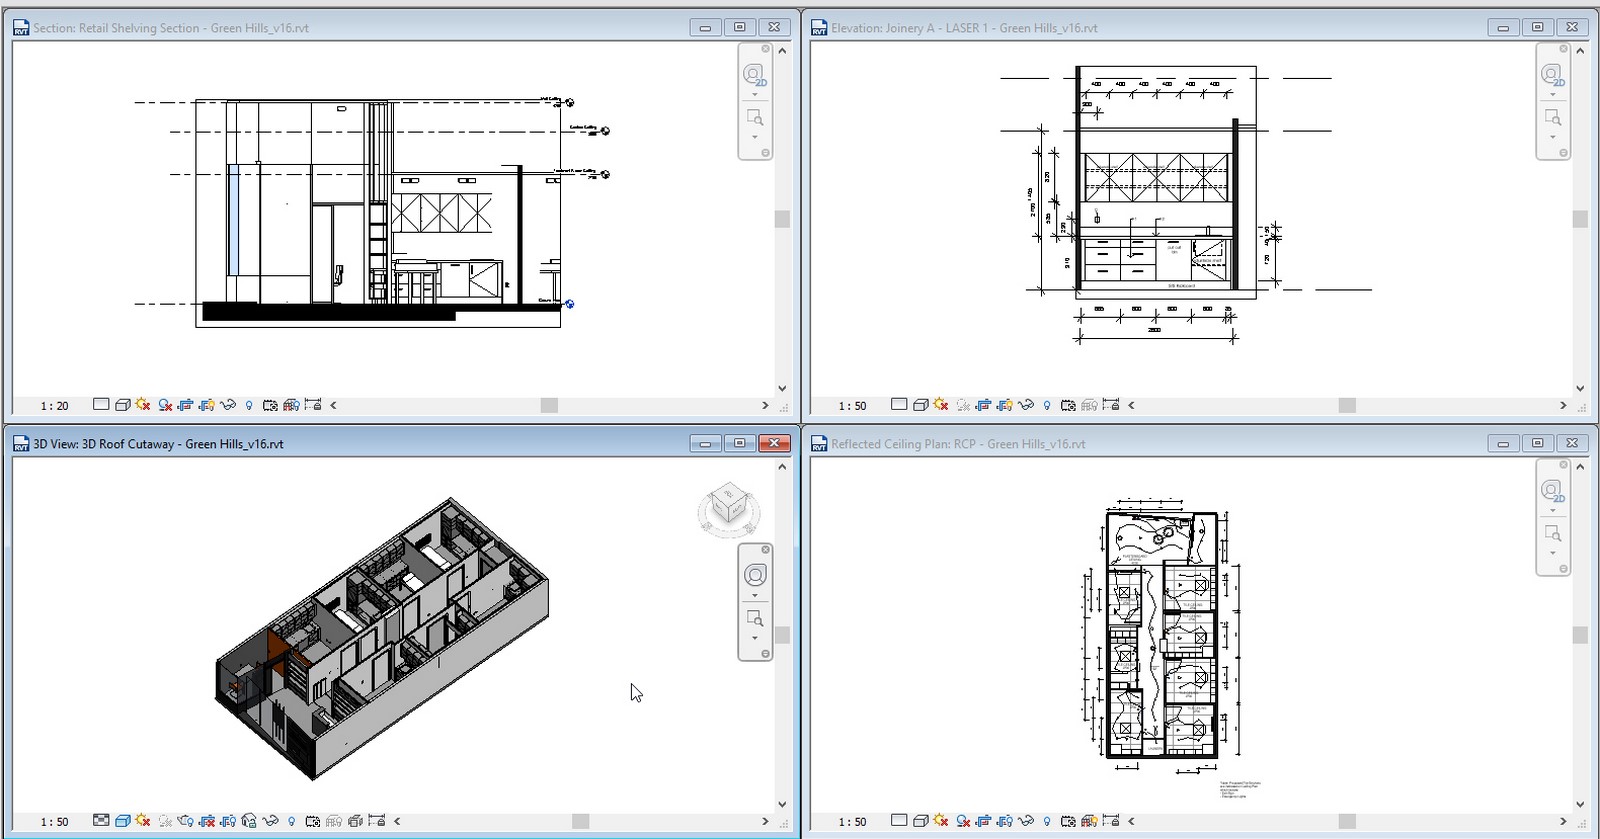Click the 1 : 50 scale in 3D Roof Cutaway
Screen dimensions: 1600x839
point(55,822)
